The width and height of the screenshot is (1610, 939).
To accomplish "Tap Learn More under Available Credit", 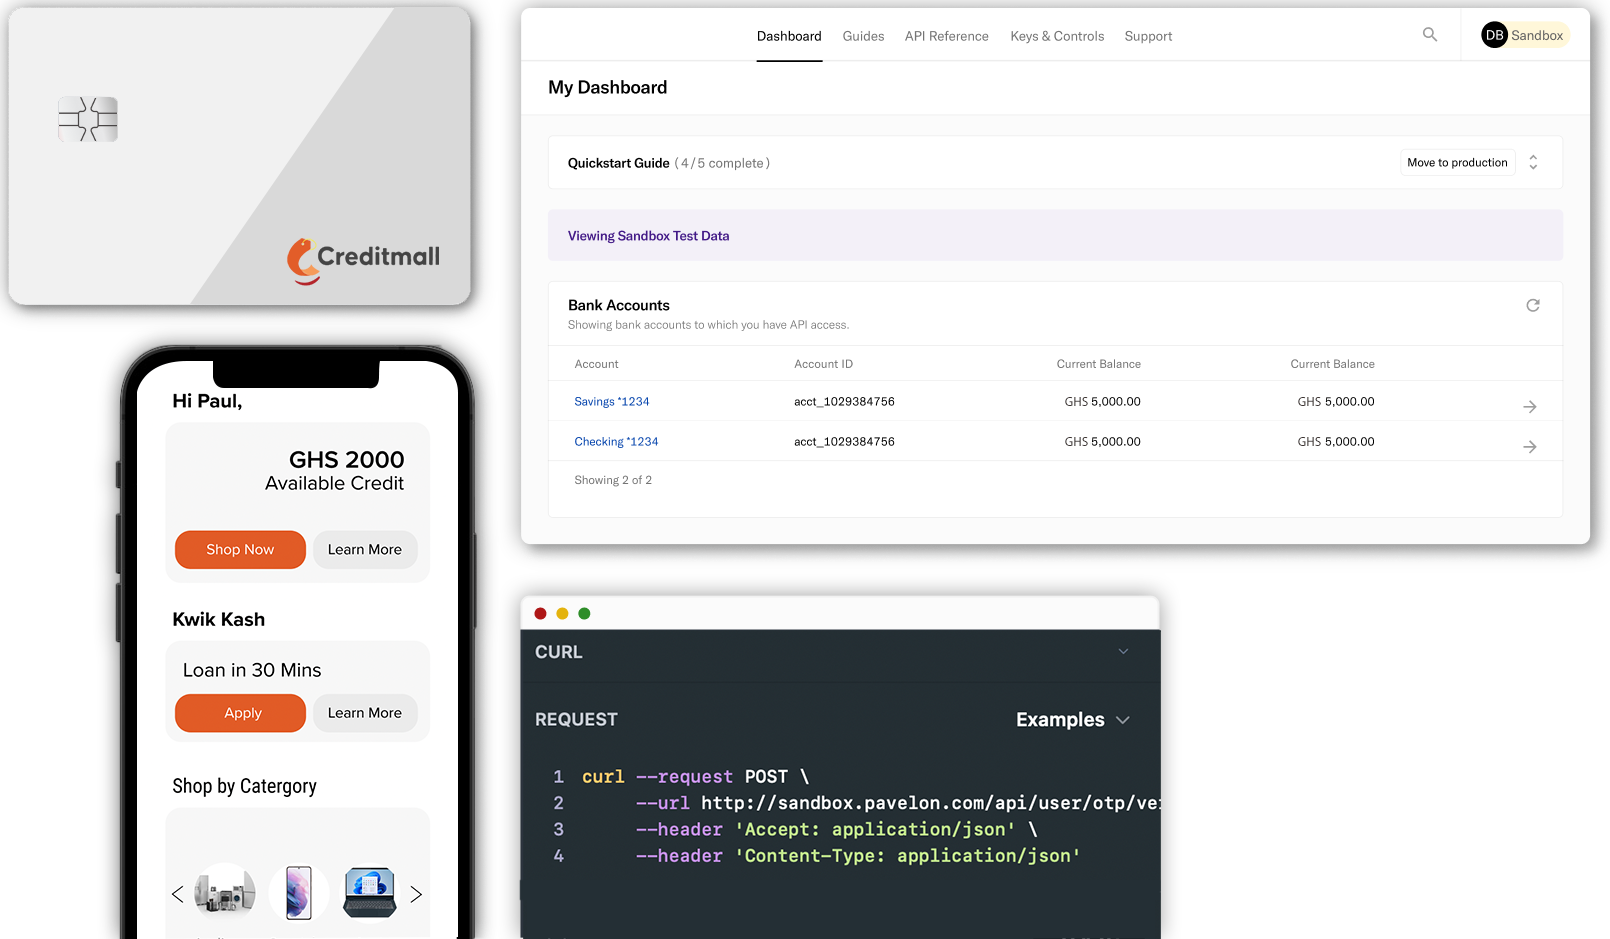I will pyautogui.click(x=365, y=549).
